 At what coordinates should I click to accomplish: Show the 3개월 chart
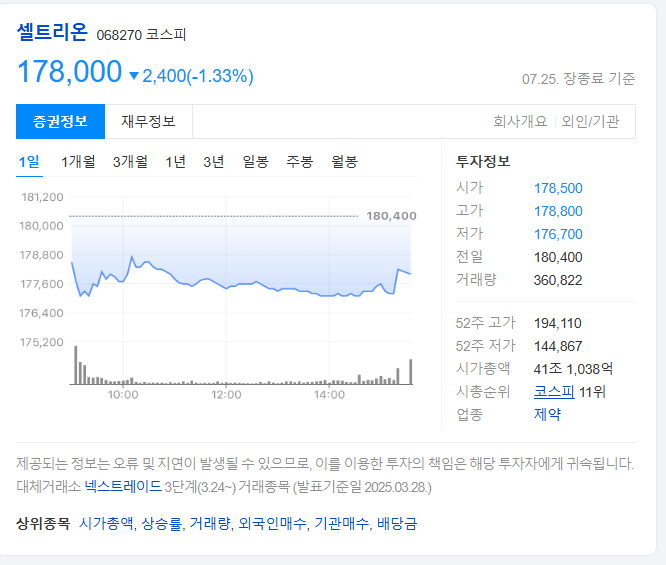pyautogui.click(x=130, y=162)
